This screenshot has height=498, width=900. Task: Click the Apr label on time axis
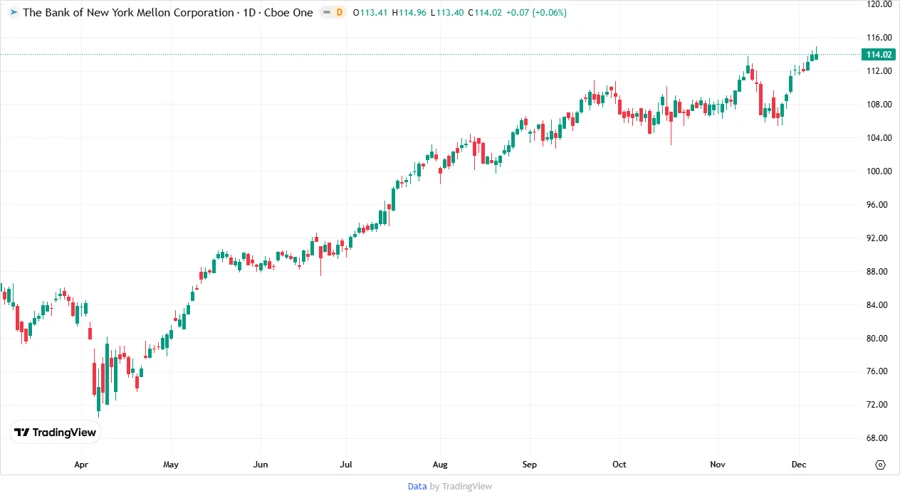click(81, 464)
